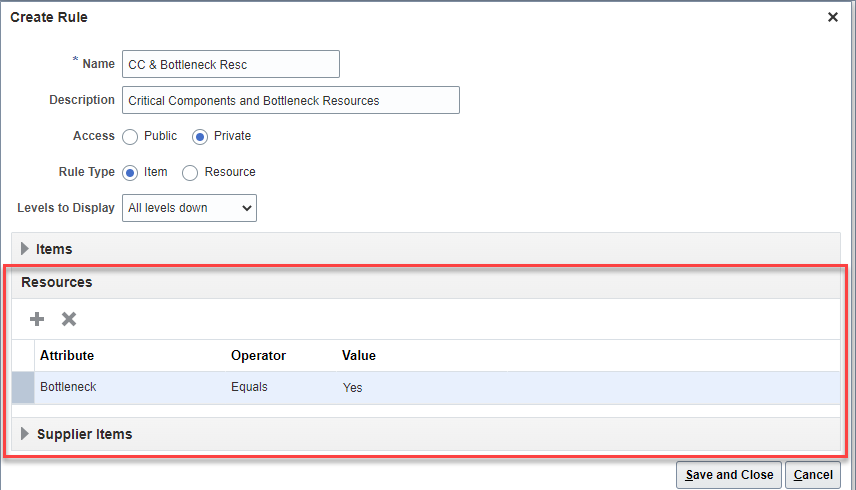Choose the Item rule type
Screen dimensions: 856x490
(x=130, y=172)
